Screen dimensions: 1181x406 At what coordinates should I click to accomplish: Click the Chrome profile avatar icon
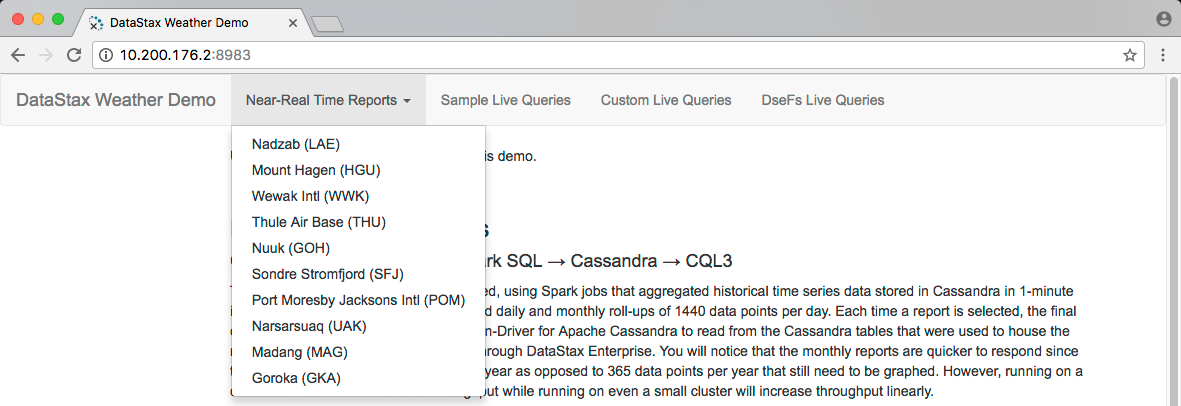tap(1163, 19)
